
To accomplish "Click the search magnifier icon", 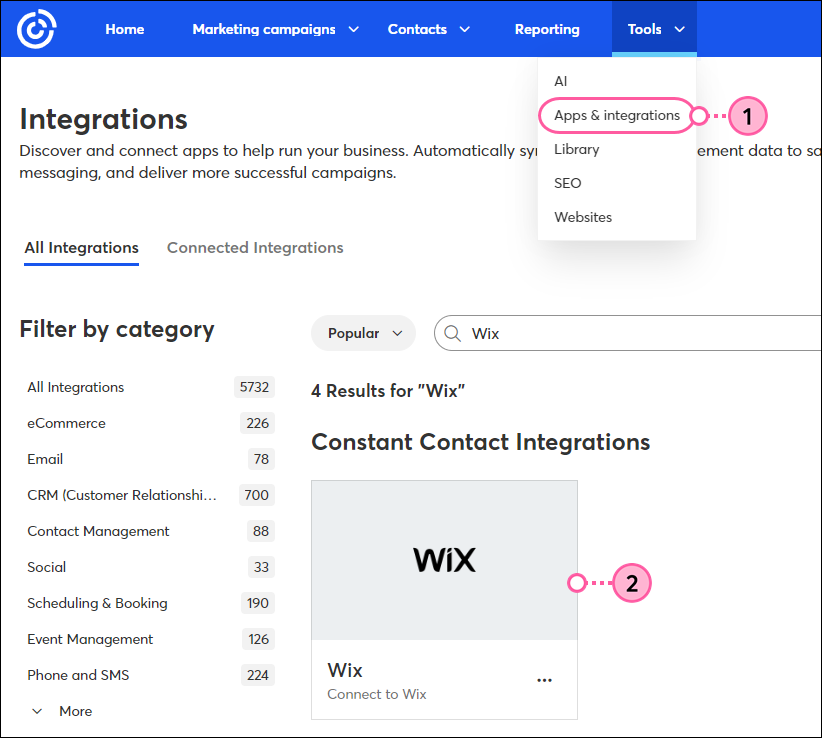I will click(452, 333).
